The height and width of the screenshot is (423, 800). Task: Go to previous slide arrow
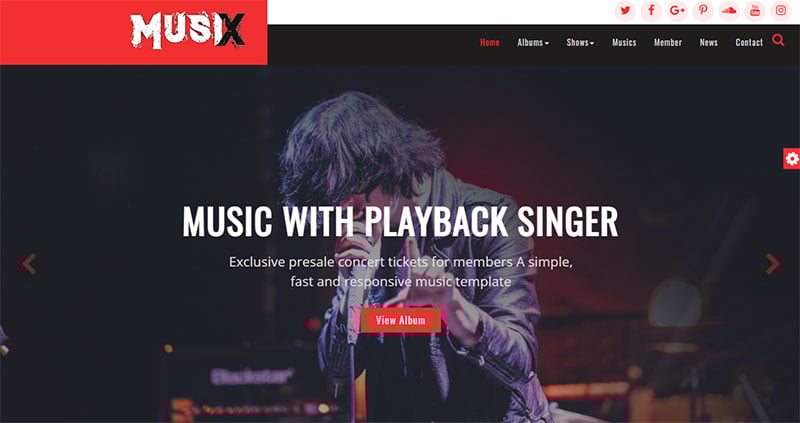coord(29,264)
